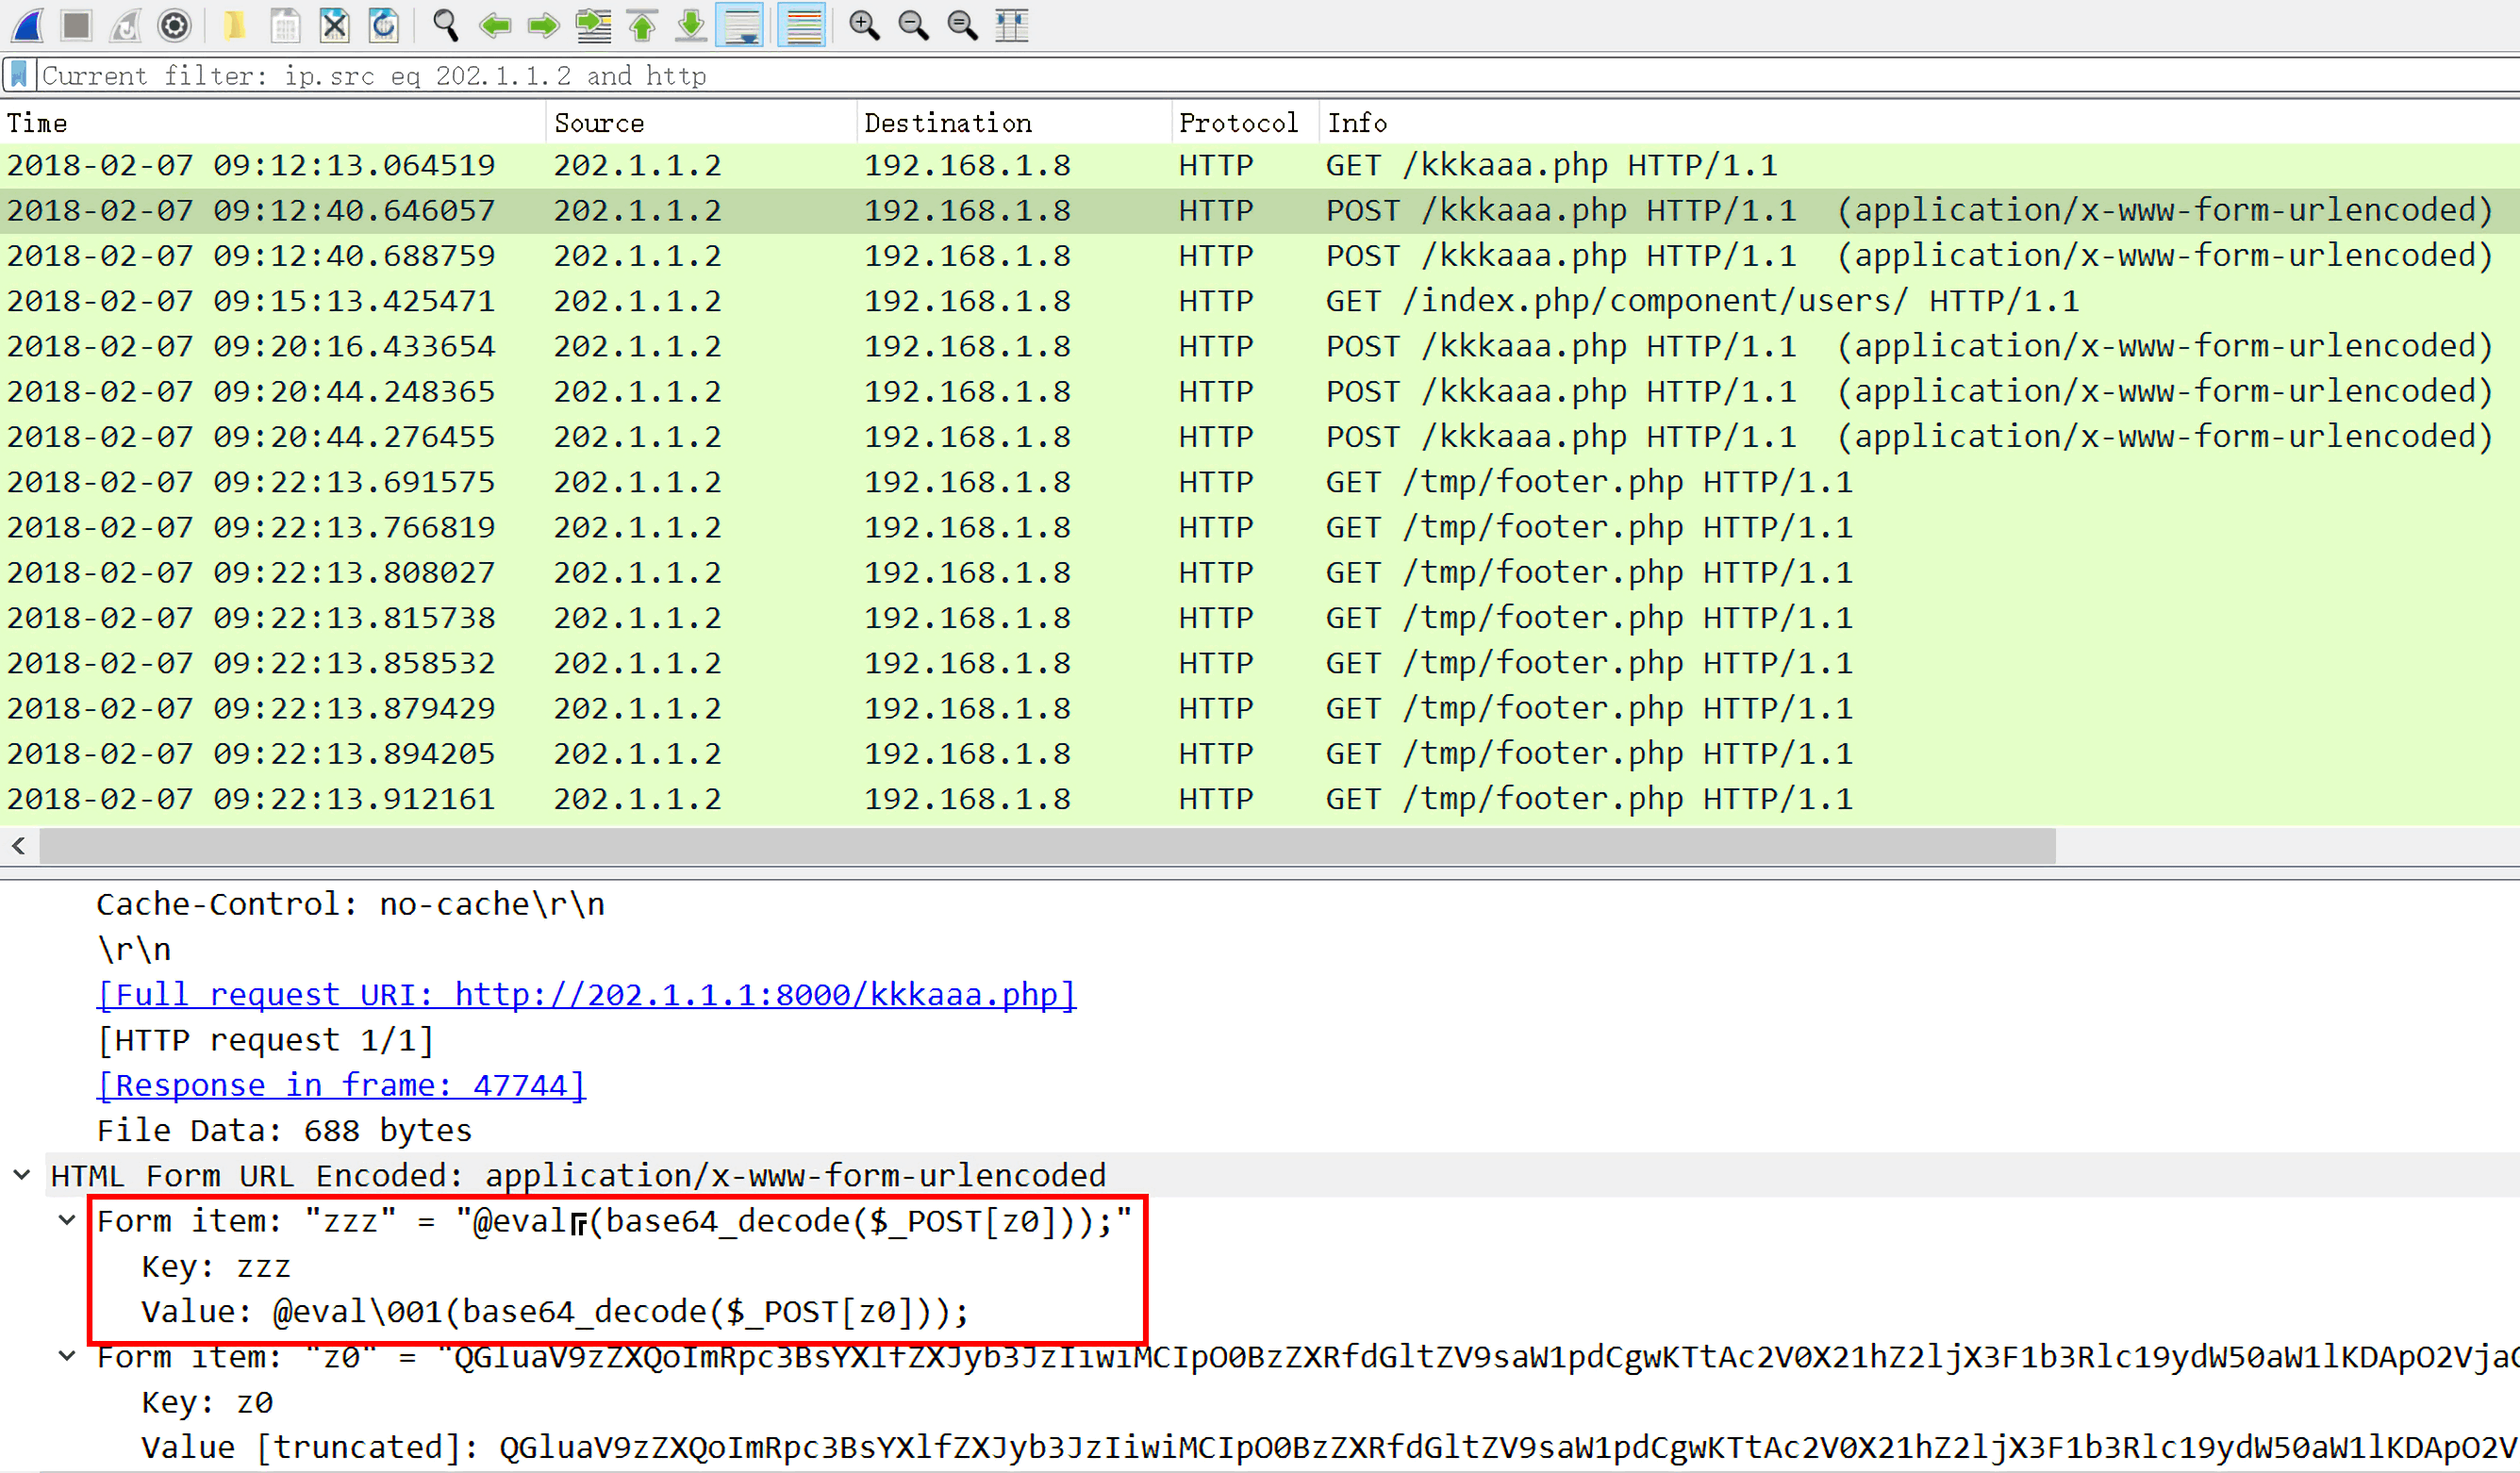Screen dimensions: 2520x1473
Task: Open the Full request URI link
Action: point(586,995)
